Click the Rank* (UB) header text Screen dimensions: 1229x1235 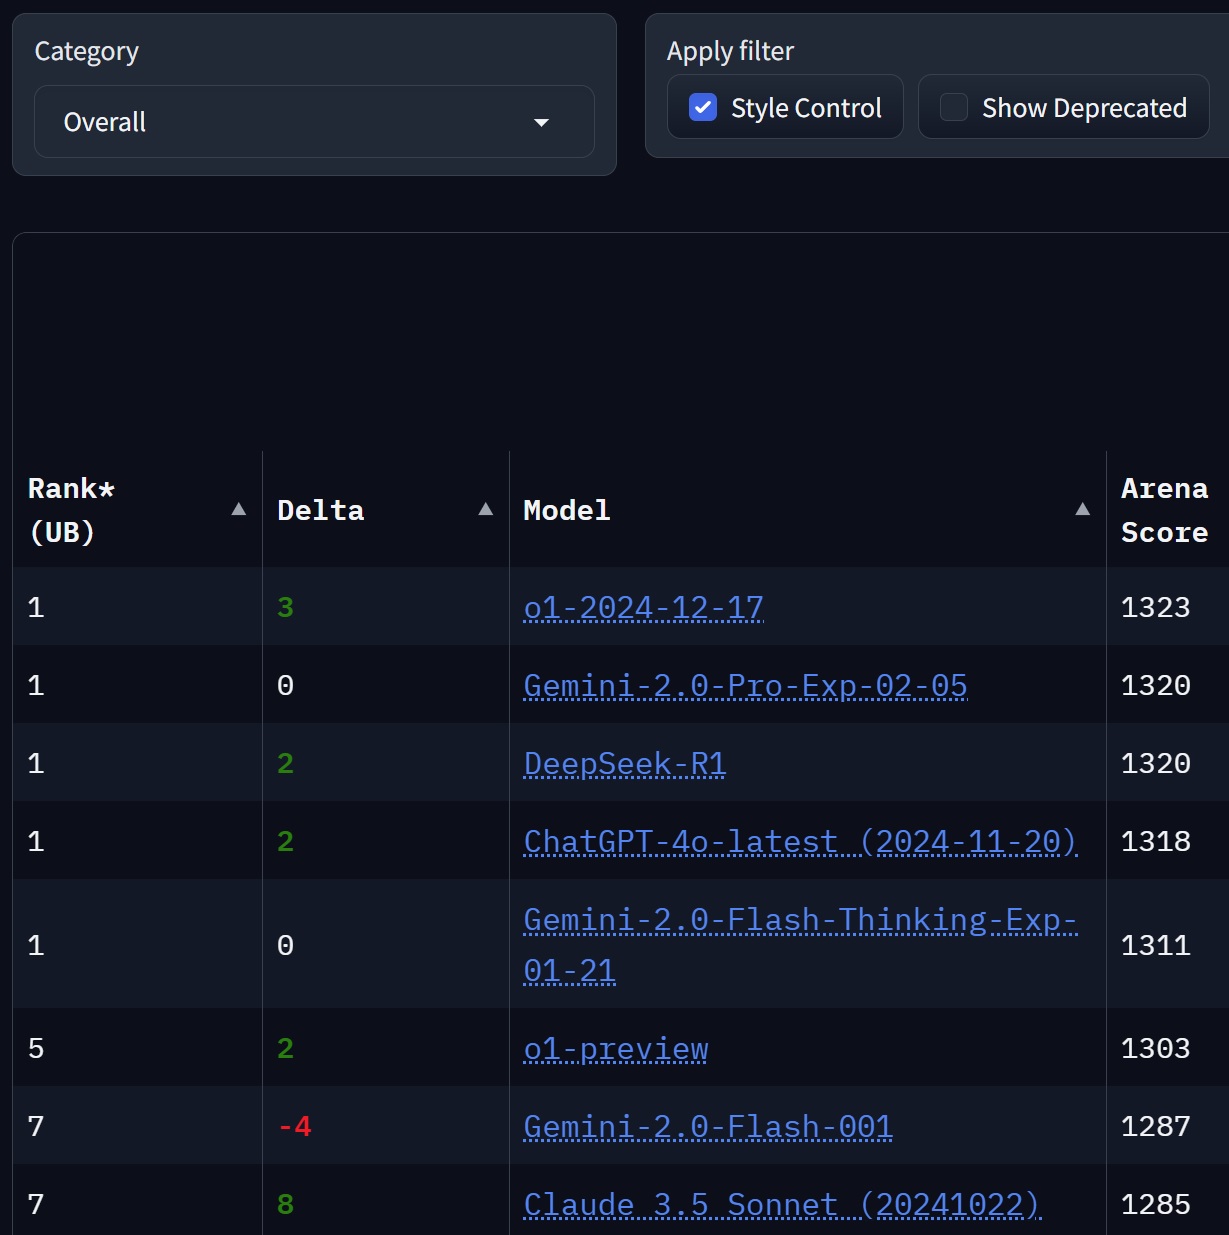coord(71,510)
